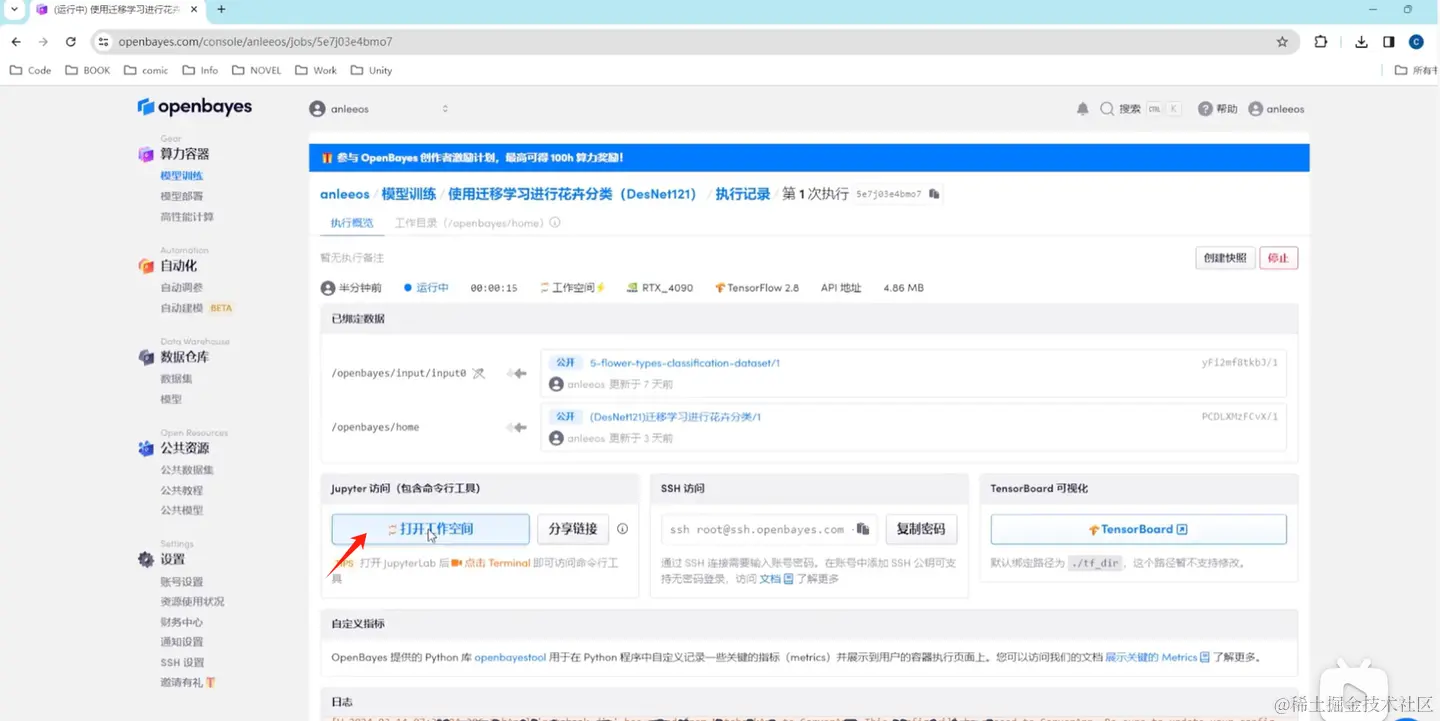The image size is (1440, 721).
Task: Select 模型部署 in the sidebar
Action: (182, 196)
